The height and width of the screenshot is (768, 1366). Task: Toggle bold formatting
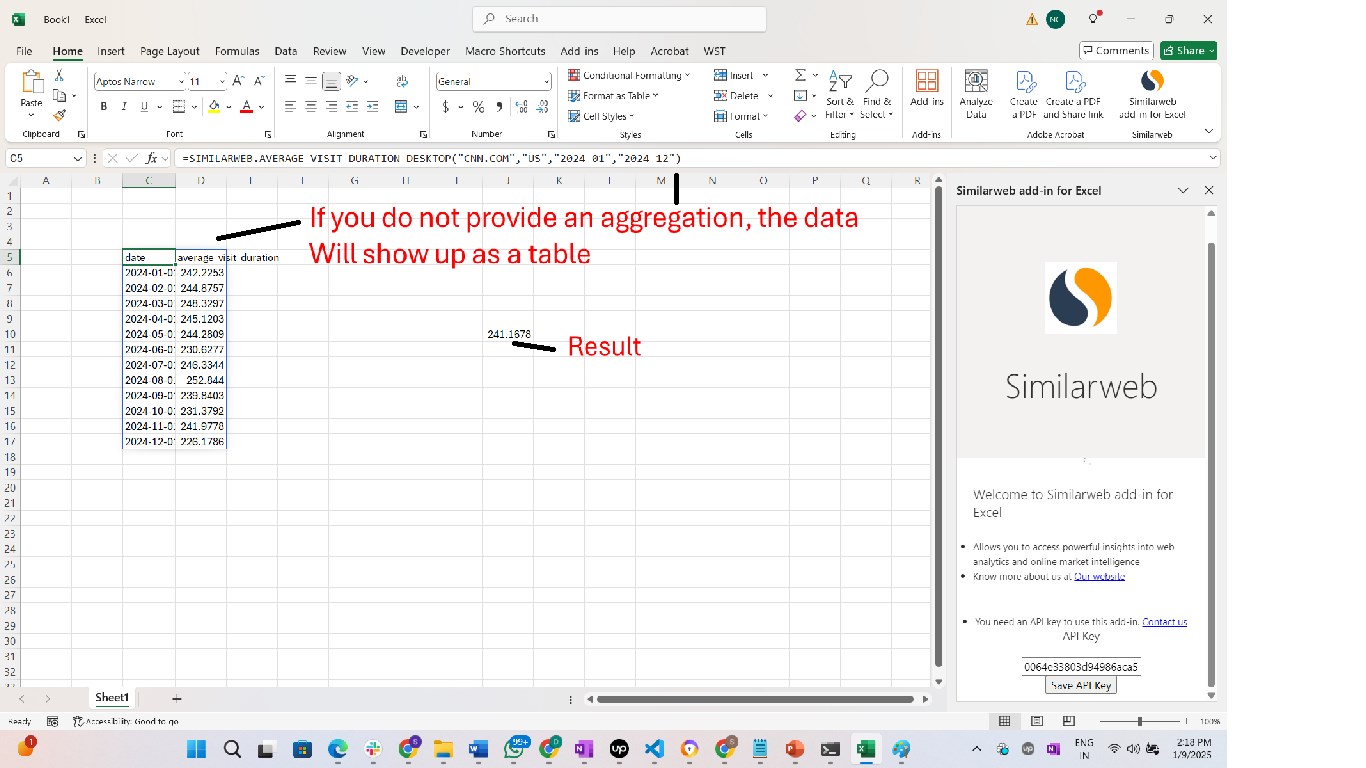tap(104, 107)
